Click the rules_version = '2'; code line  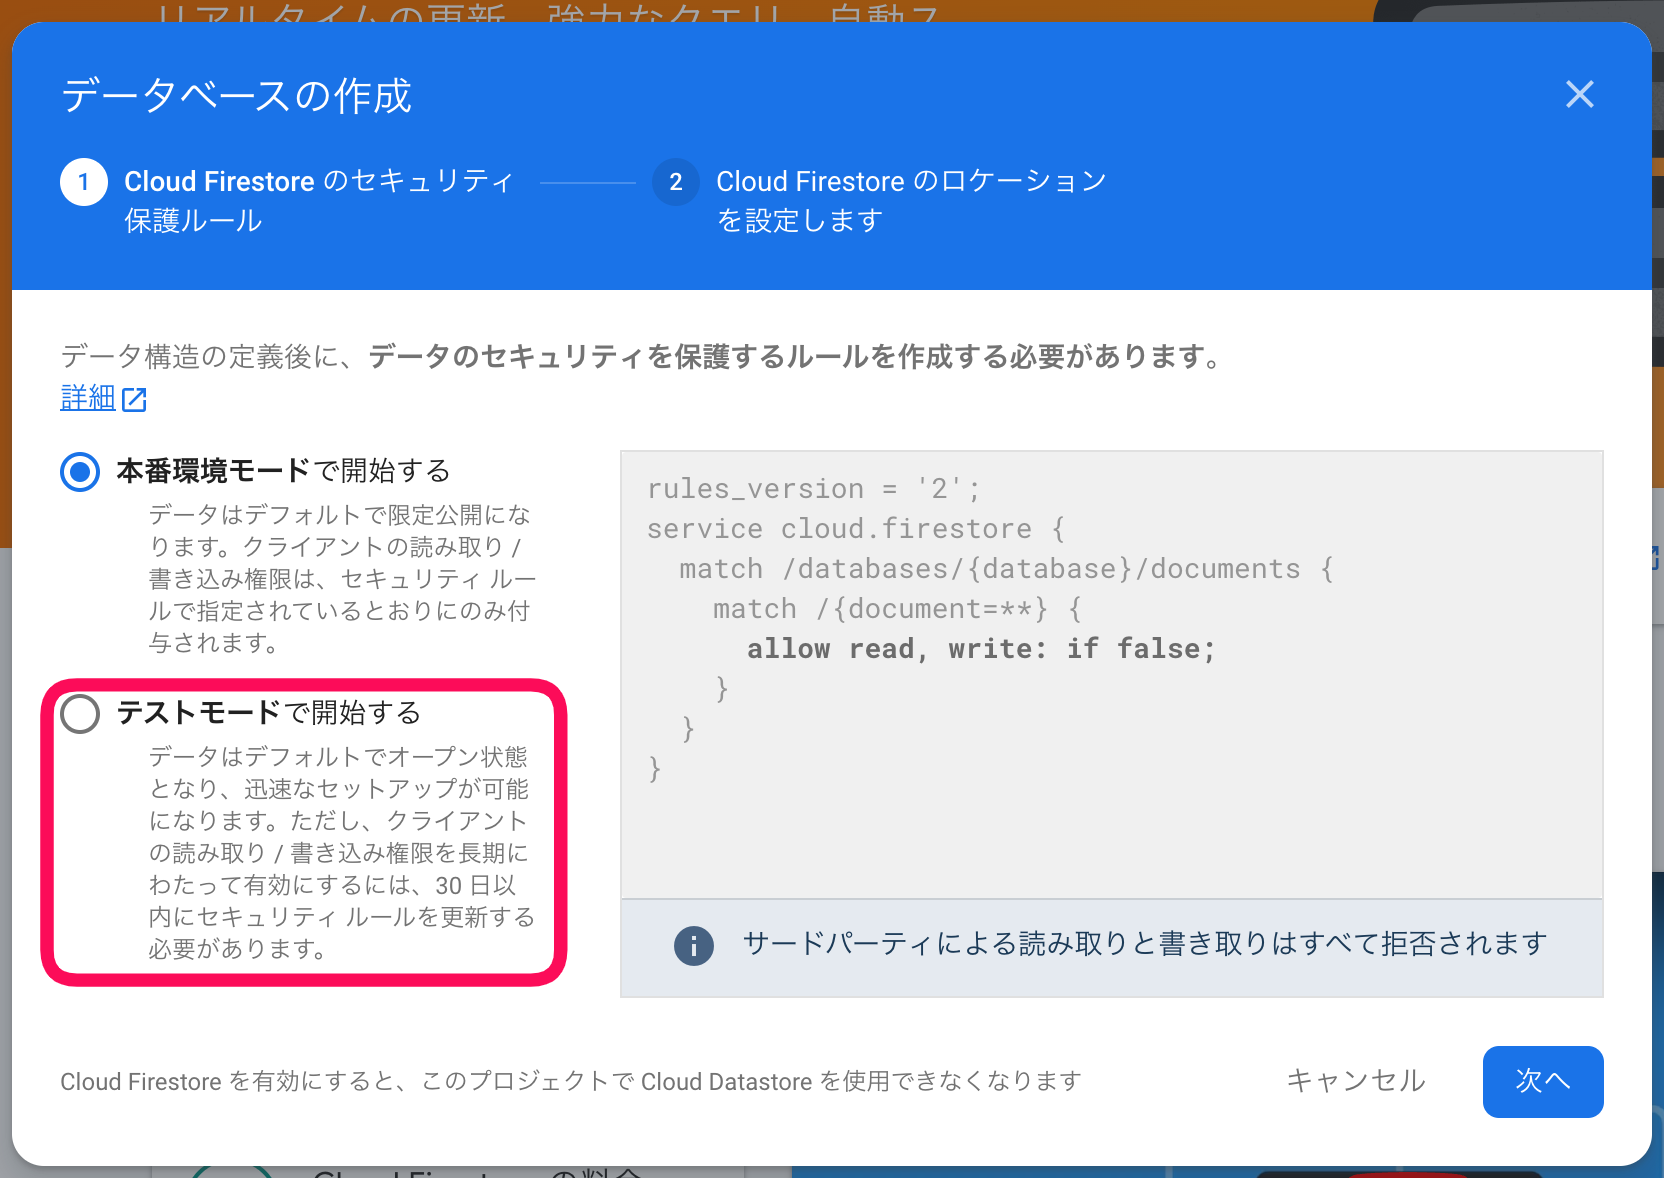[x=813, y=489]
